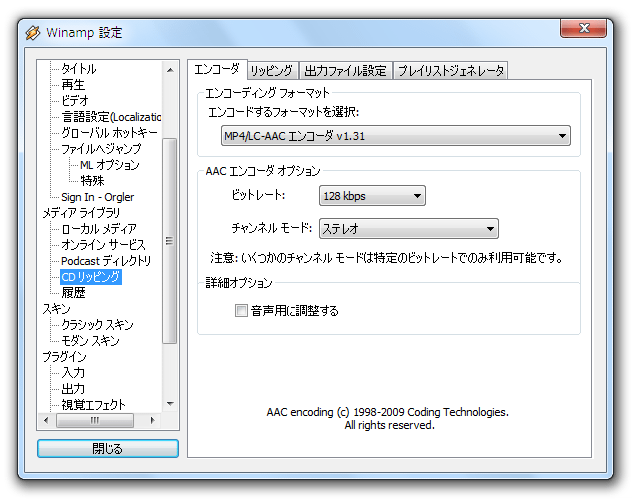The width and height of the screenshot is (634, 499).
Task: Select 視覚エフェクト tree item
Action: tap(93, 405)
